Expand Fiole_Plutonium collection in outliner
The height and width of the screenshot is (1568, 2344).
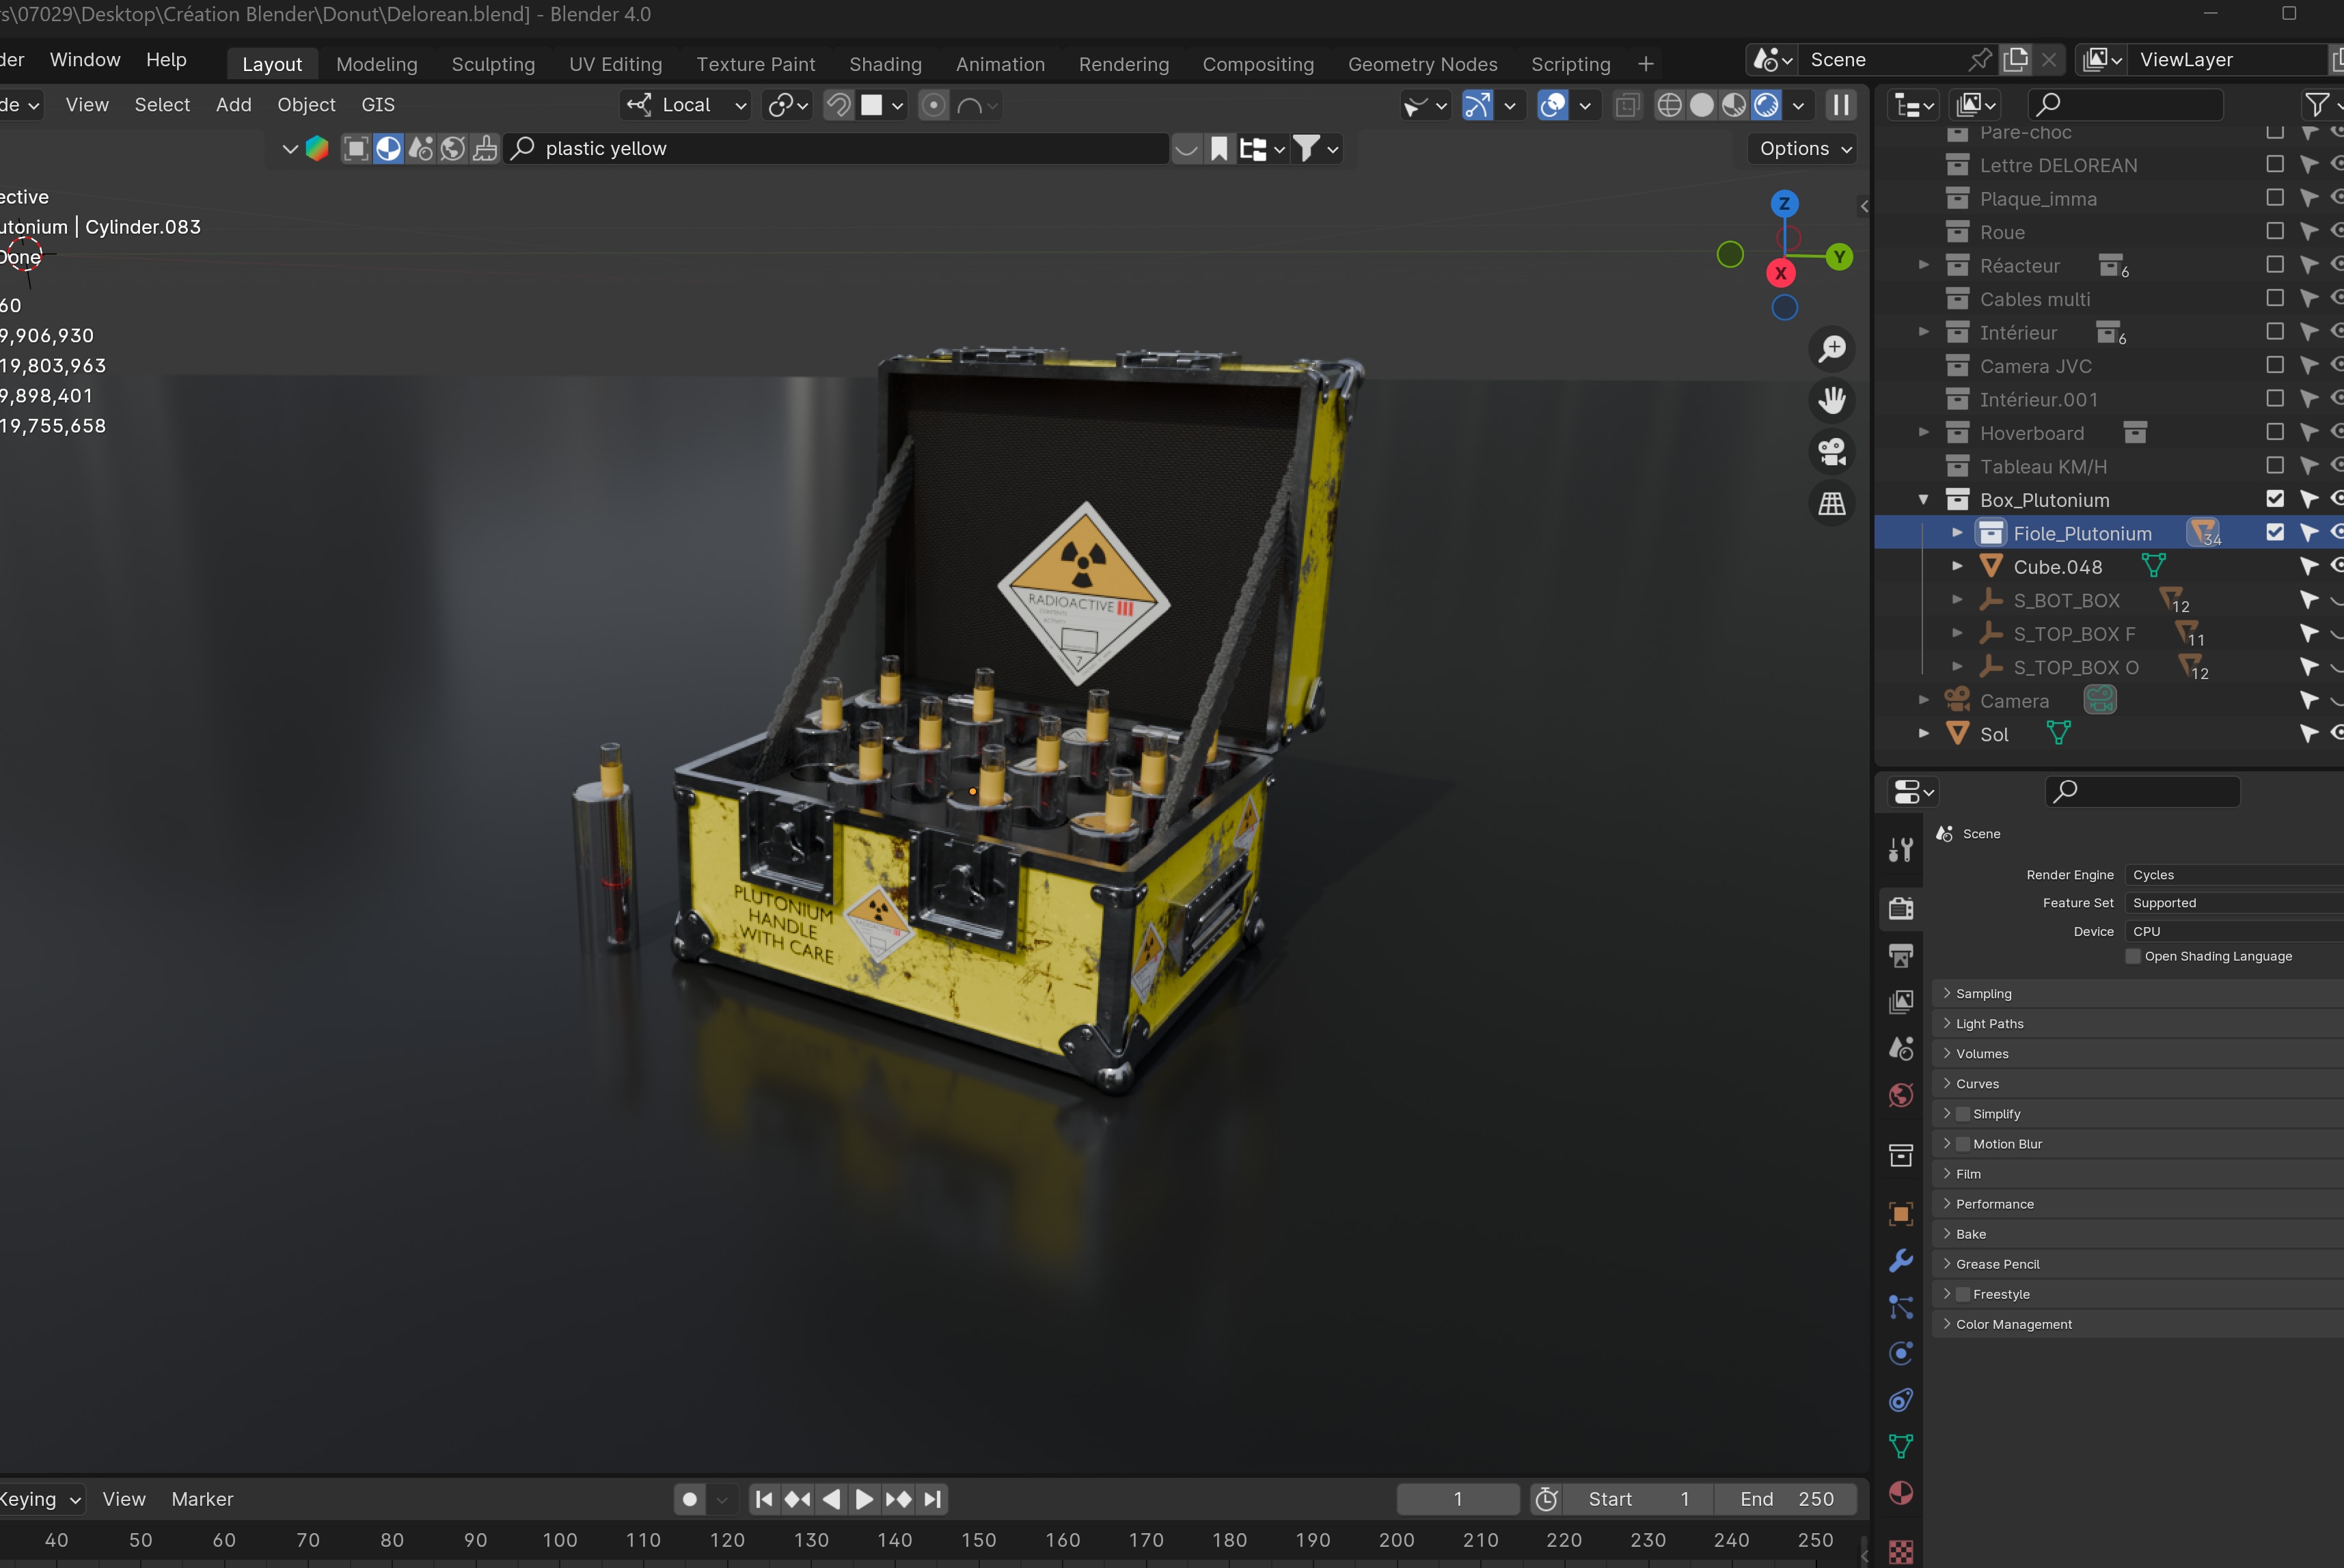point(1957,533)
